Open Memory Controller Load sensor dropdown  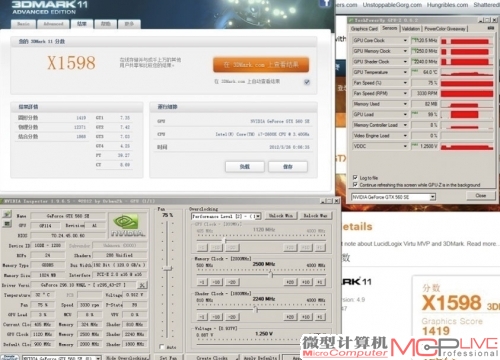point(405,125)
